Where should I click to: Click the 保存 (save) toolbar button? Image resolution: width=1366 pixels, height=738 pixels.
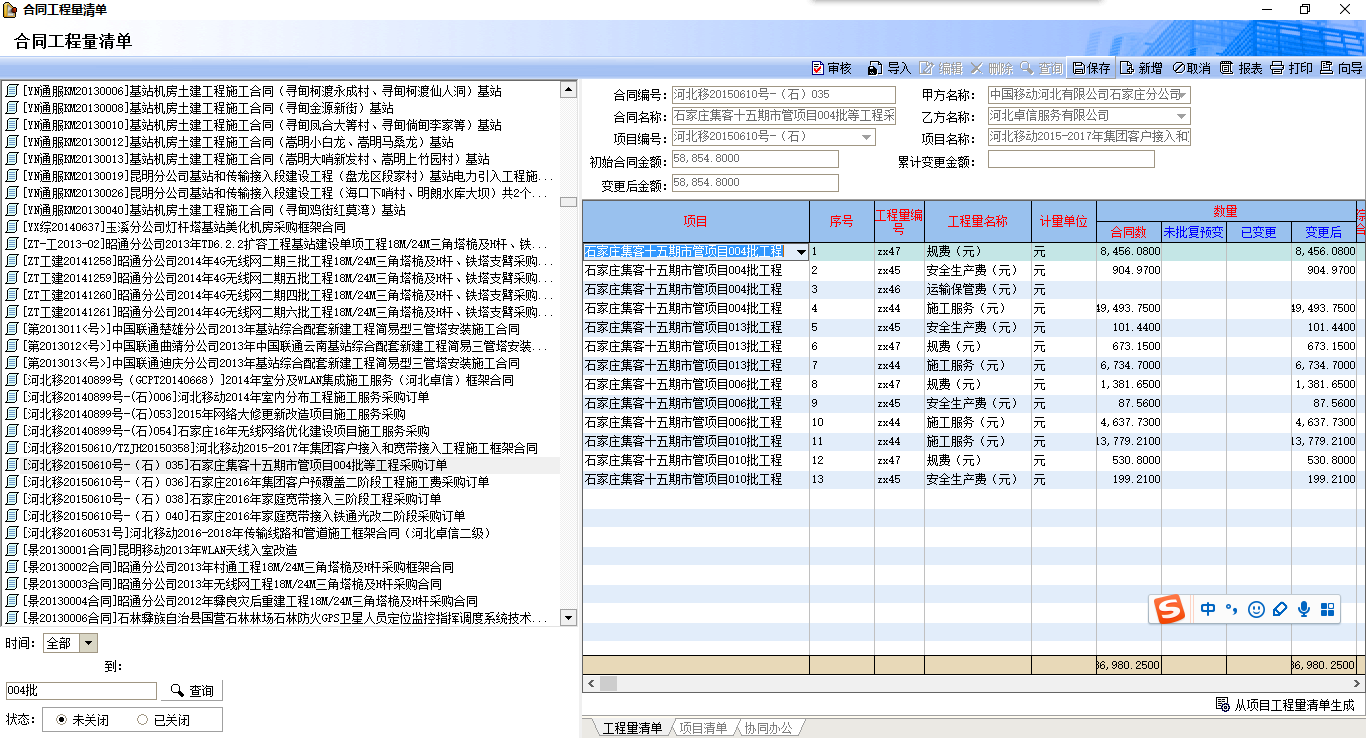pos(1091,68)
